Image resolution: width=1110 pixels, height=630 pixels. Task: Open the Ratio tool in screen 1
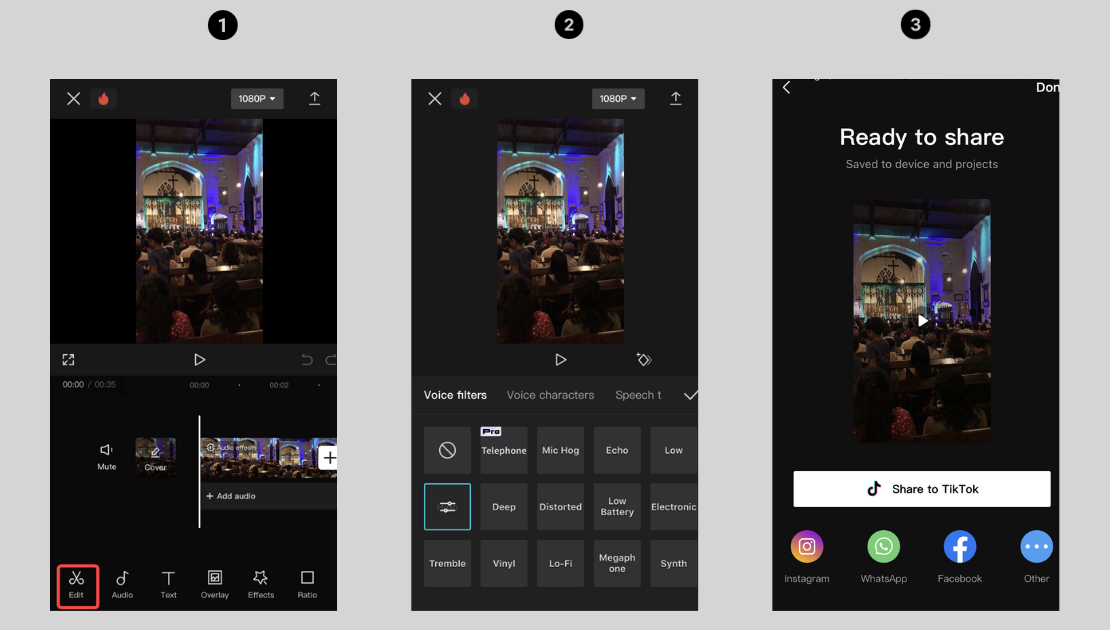point(307,585)
